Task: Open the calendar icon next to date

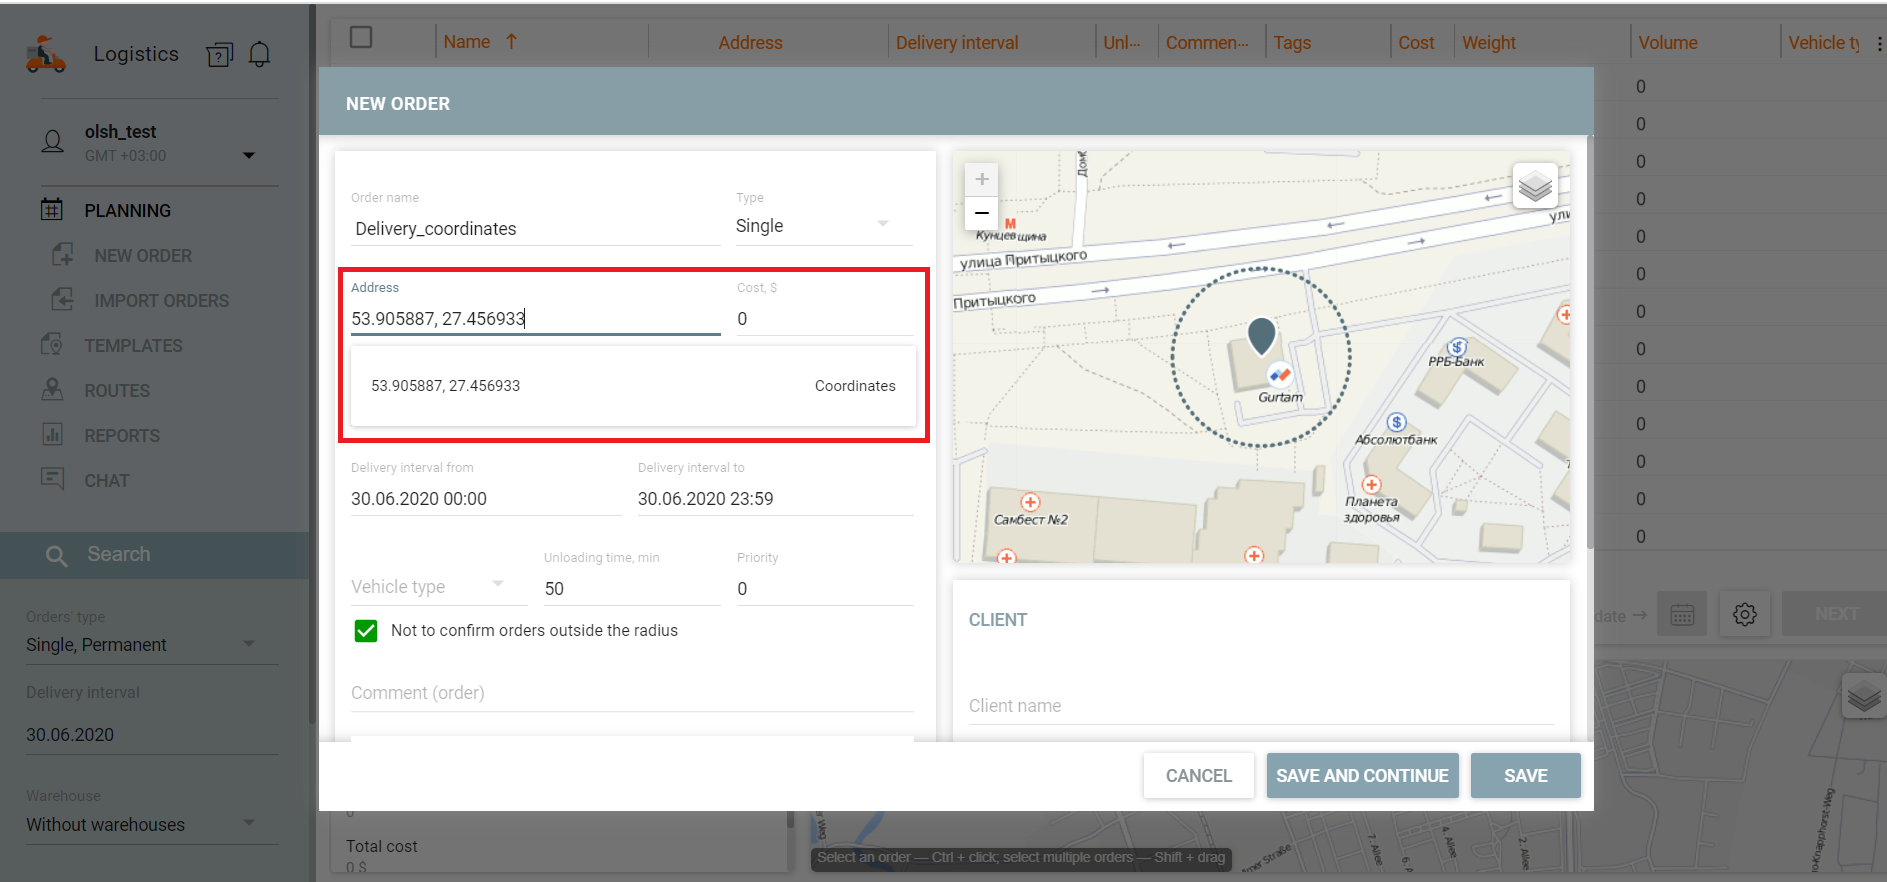Action: coord(1682,615)
